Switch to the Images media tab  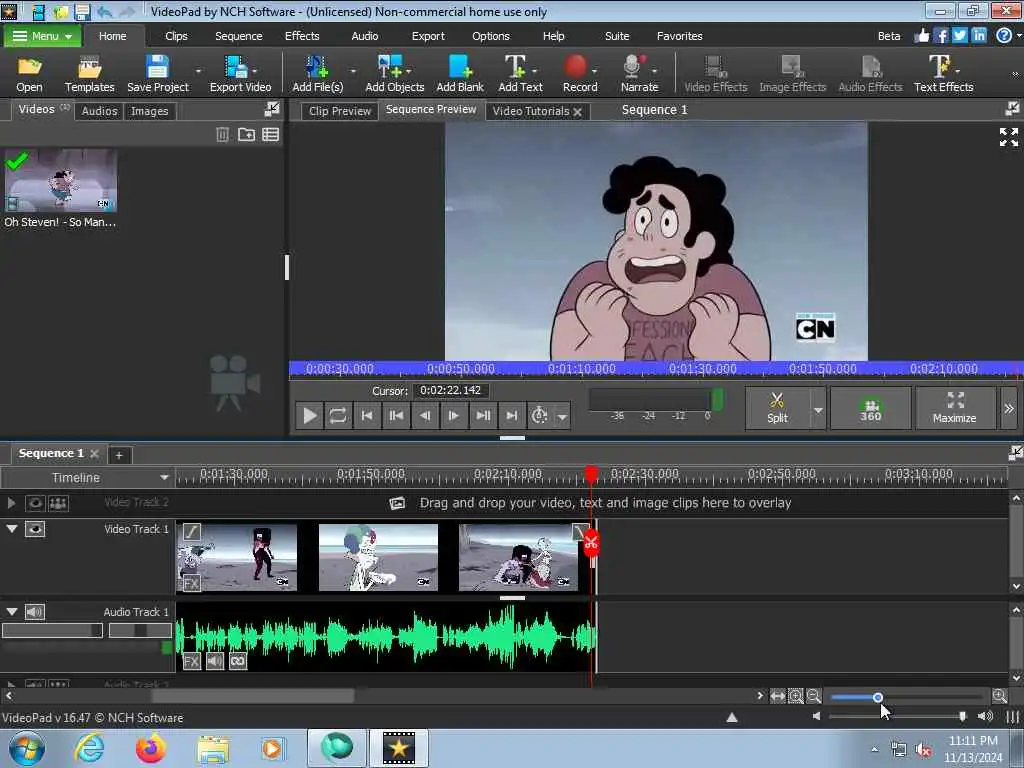[x=150, y=111]
